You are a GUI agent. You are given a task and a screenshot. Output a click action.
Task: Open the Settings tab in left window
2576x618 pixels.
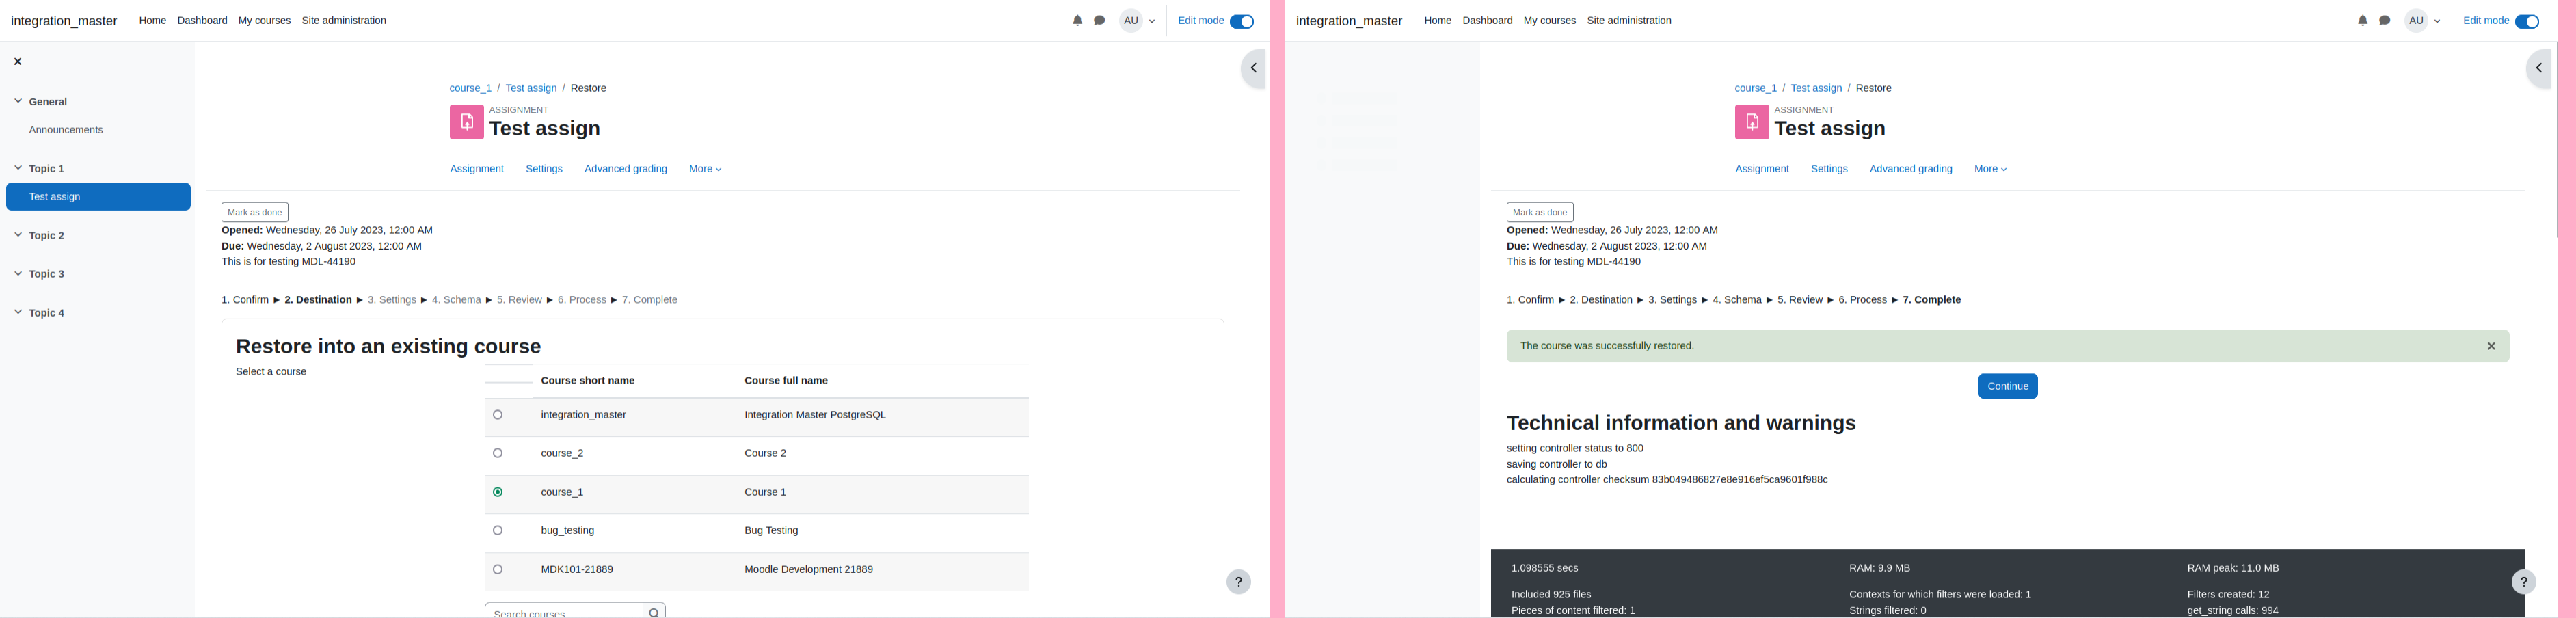tap(544, 169)
